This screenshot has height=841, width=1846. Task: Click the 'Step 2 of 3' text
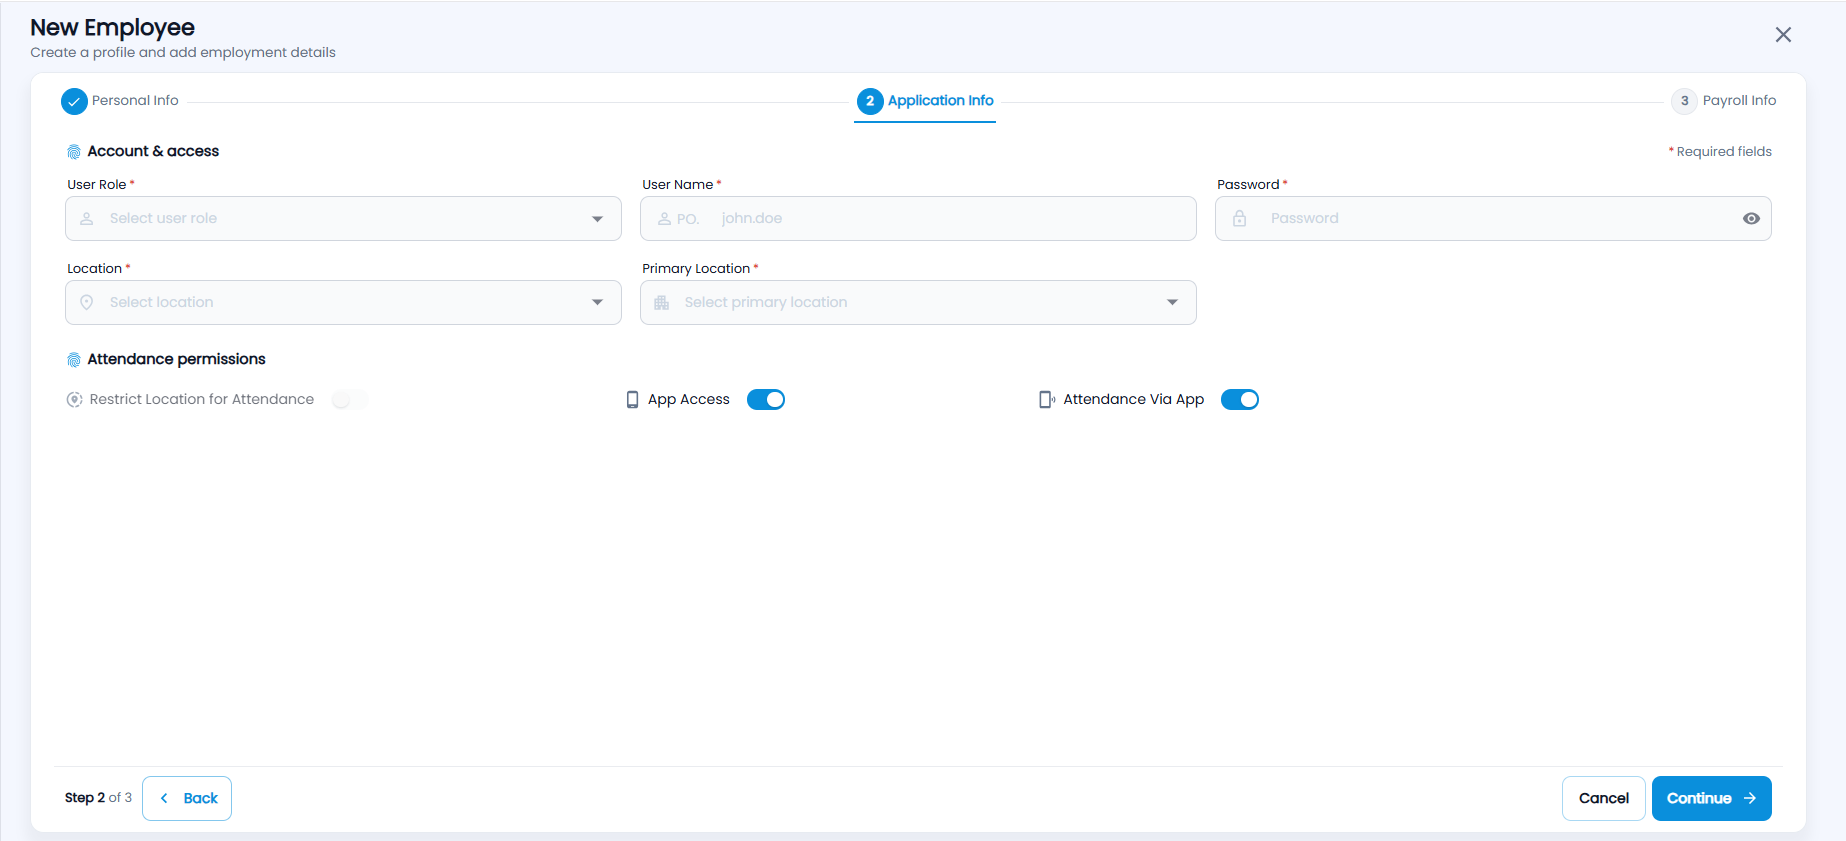point(98,798)
